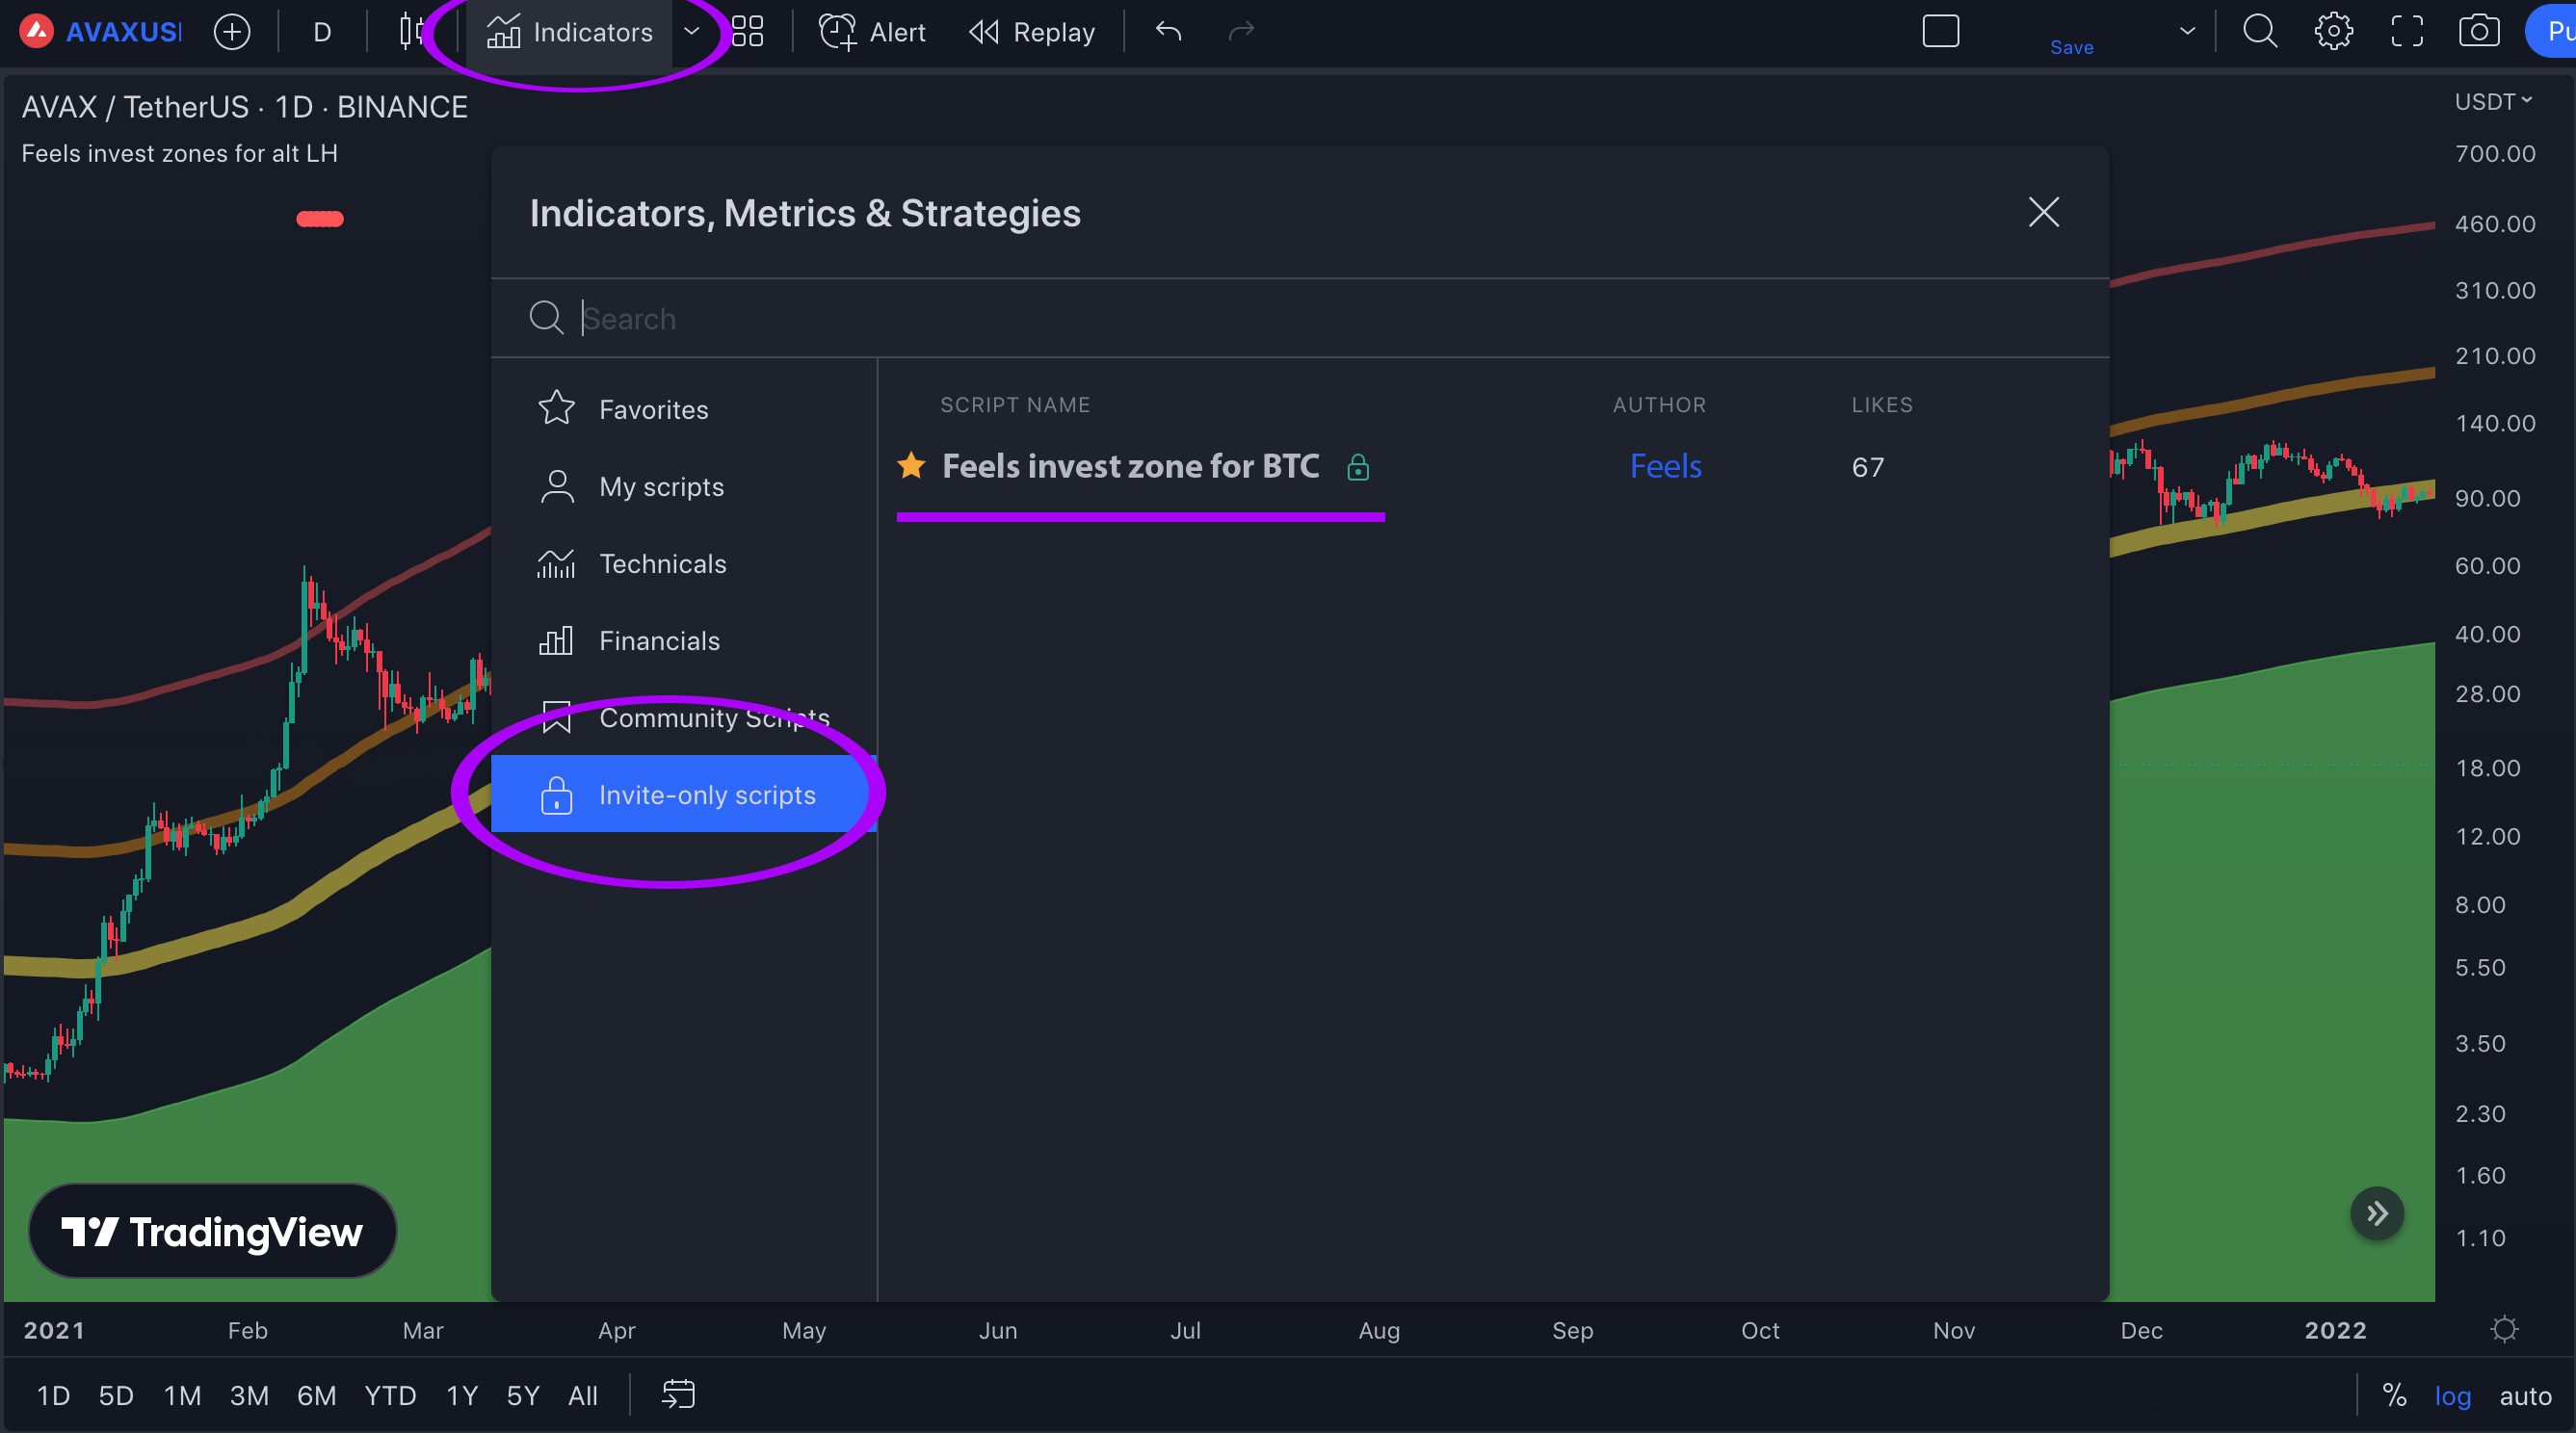Screen dimensions: 2576x1433
Task: Add Feels invest zone for BTC script
Action: (x=1130, y=466)
